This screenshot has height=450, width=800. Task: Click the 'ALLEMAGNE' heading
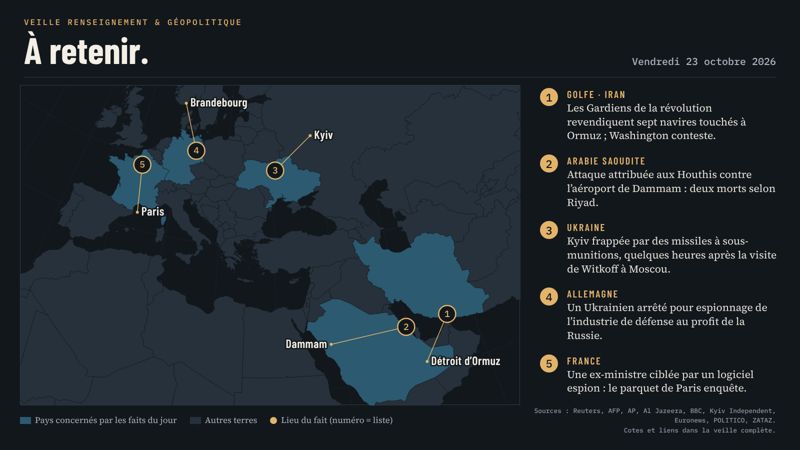[592, 294]
